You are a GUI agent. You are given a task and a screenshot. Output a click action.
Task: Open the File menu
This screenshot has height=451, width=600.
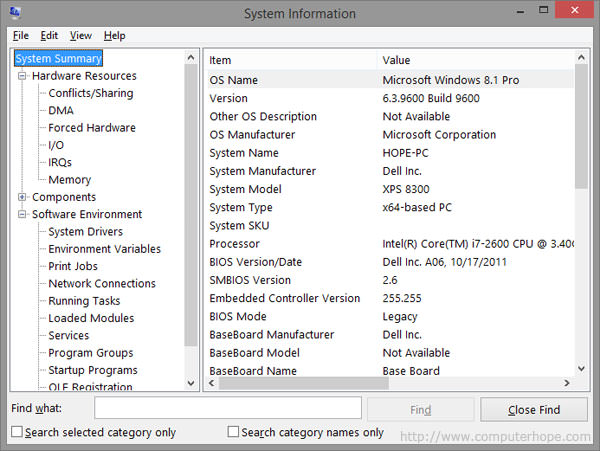click(x=21, y=36)
